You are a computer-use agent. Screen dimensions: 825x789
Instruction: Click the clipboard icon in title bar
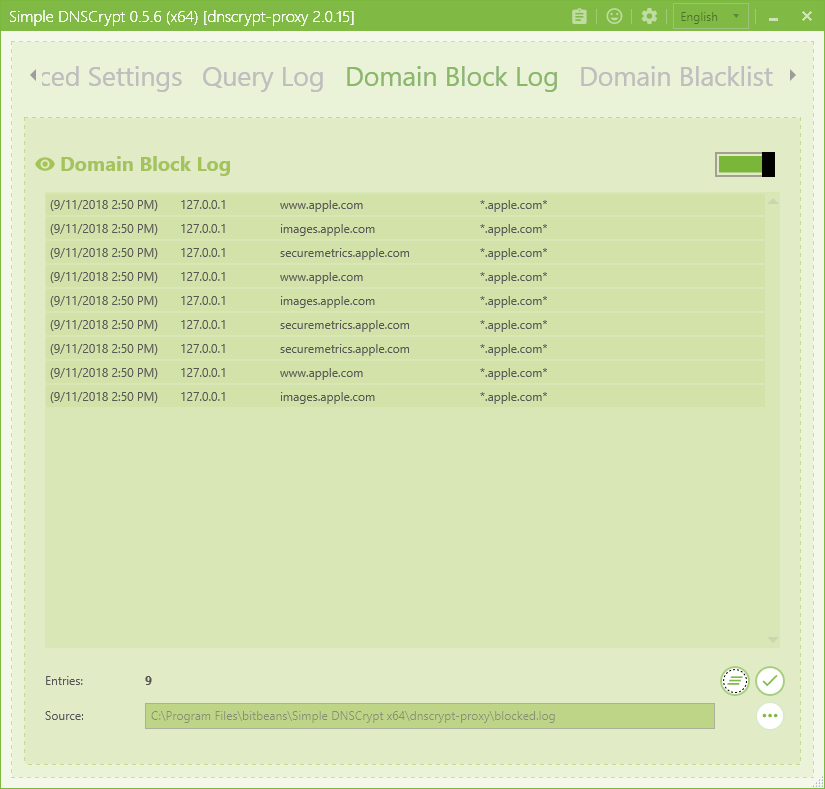click(579, 17)
